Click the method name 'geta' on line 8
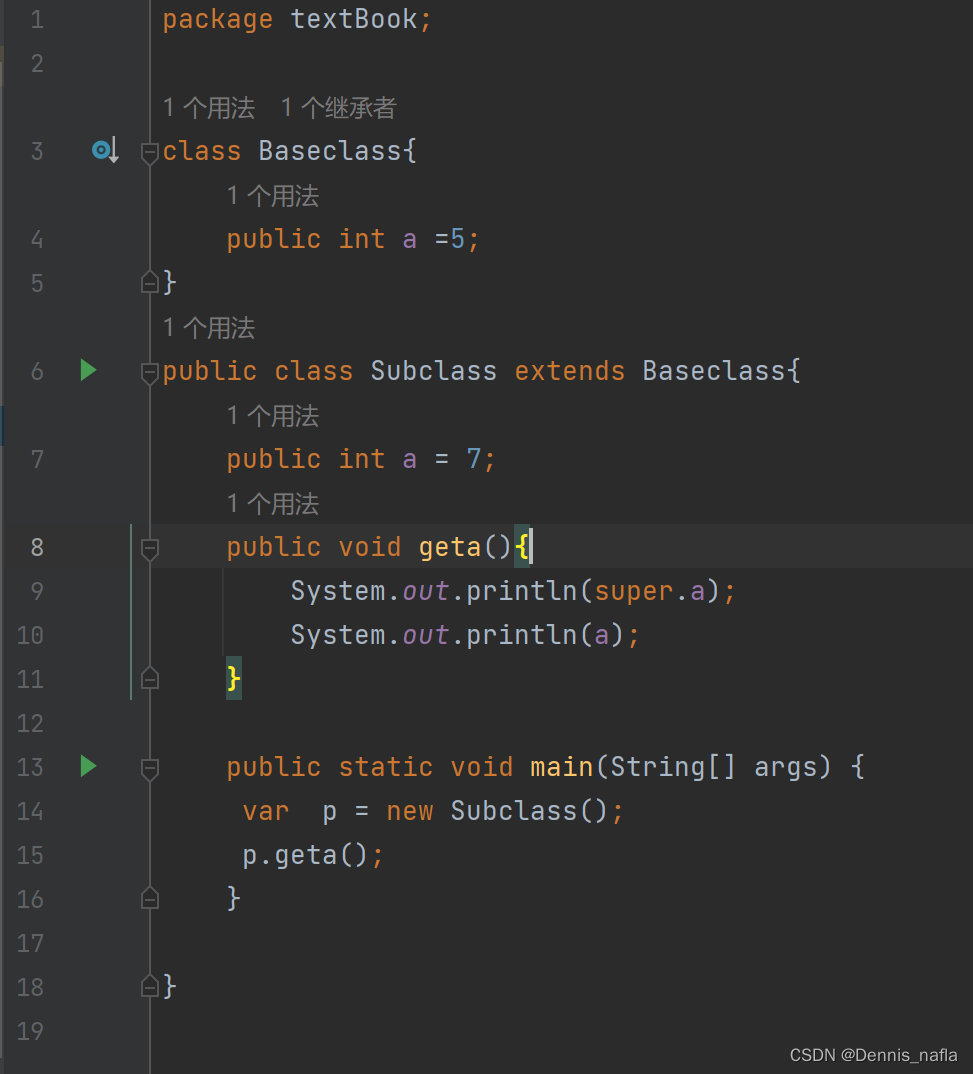 click(x=450, y=547)
